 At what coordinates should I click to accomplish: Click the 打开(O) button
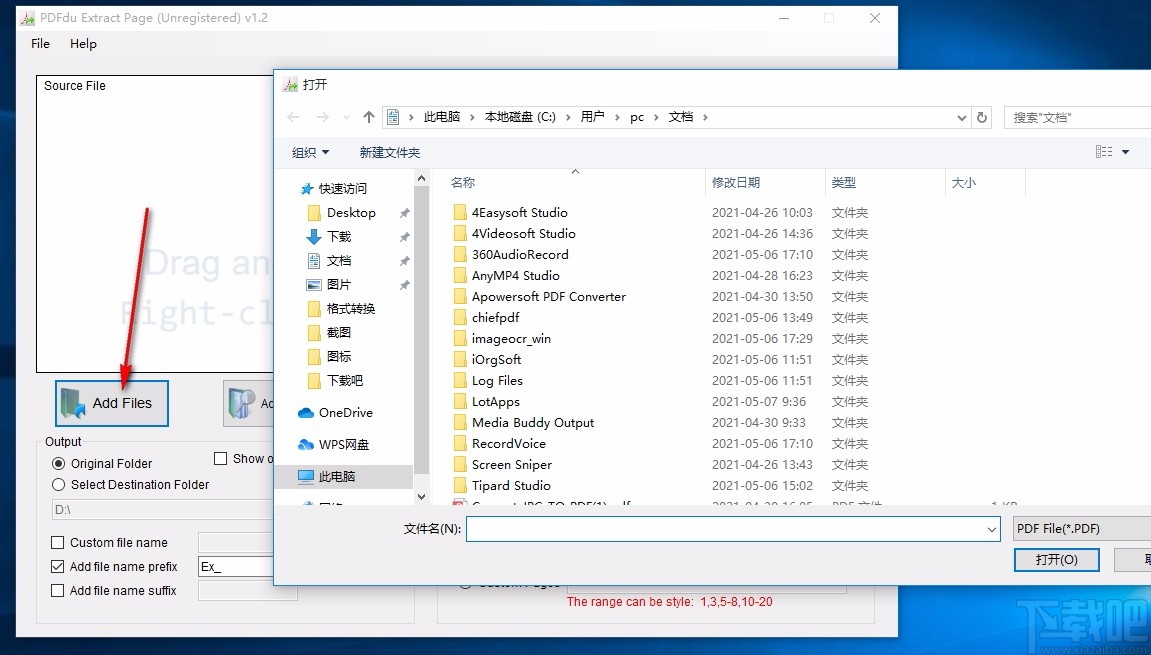[x=1056, y=560]
